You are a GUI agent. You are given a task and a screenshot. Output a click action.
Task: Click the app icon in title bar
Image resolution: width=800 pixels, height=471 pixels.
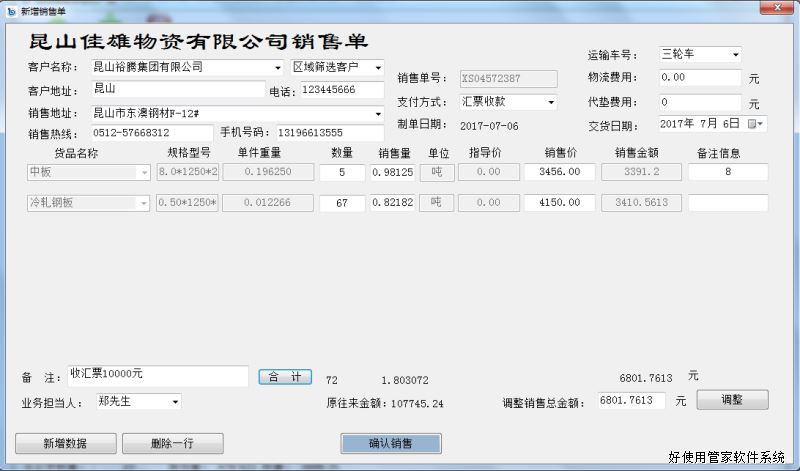coord(10,9)
